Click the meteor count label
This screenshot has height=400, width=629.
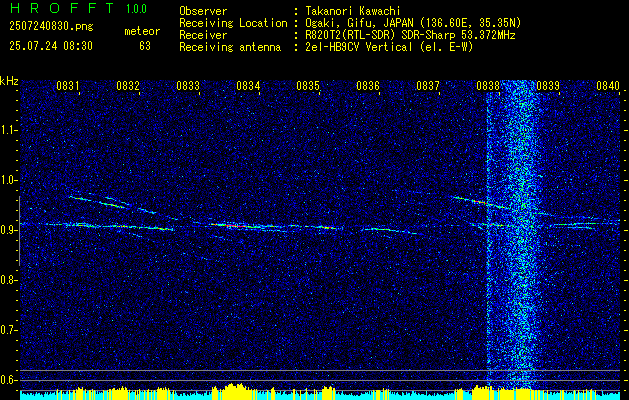point(142,31)
